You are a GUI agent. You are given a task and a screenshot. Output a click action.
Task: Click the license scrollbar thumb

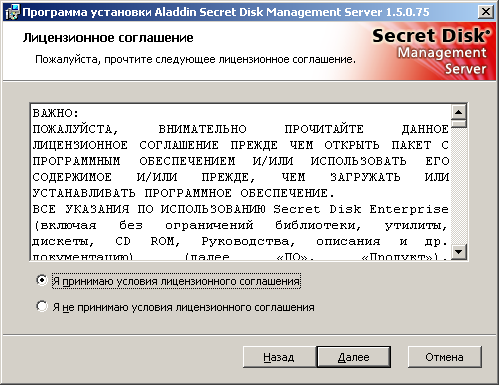pos(459,124)
